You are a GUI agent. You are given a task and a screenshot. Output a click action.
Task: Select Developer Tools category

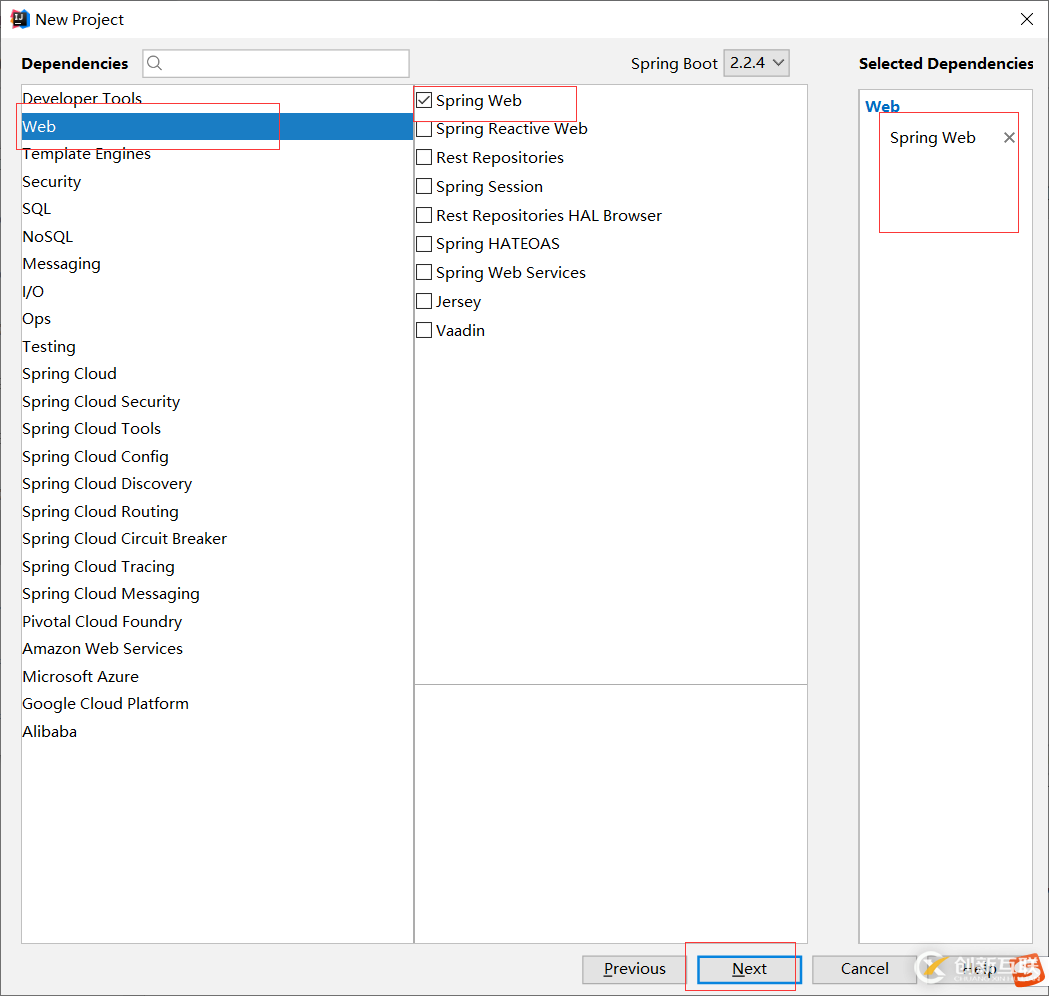coord(217,98)
